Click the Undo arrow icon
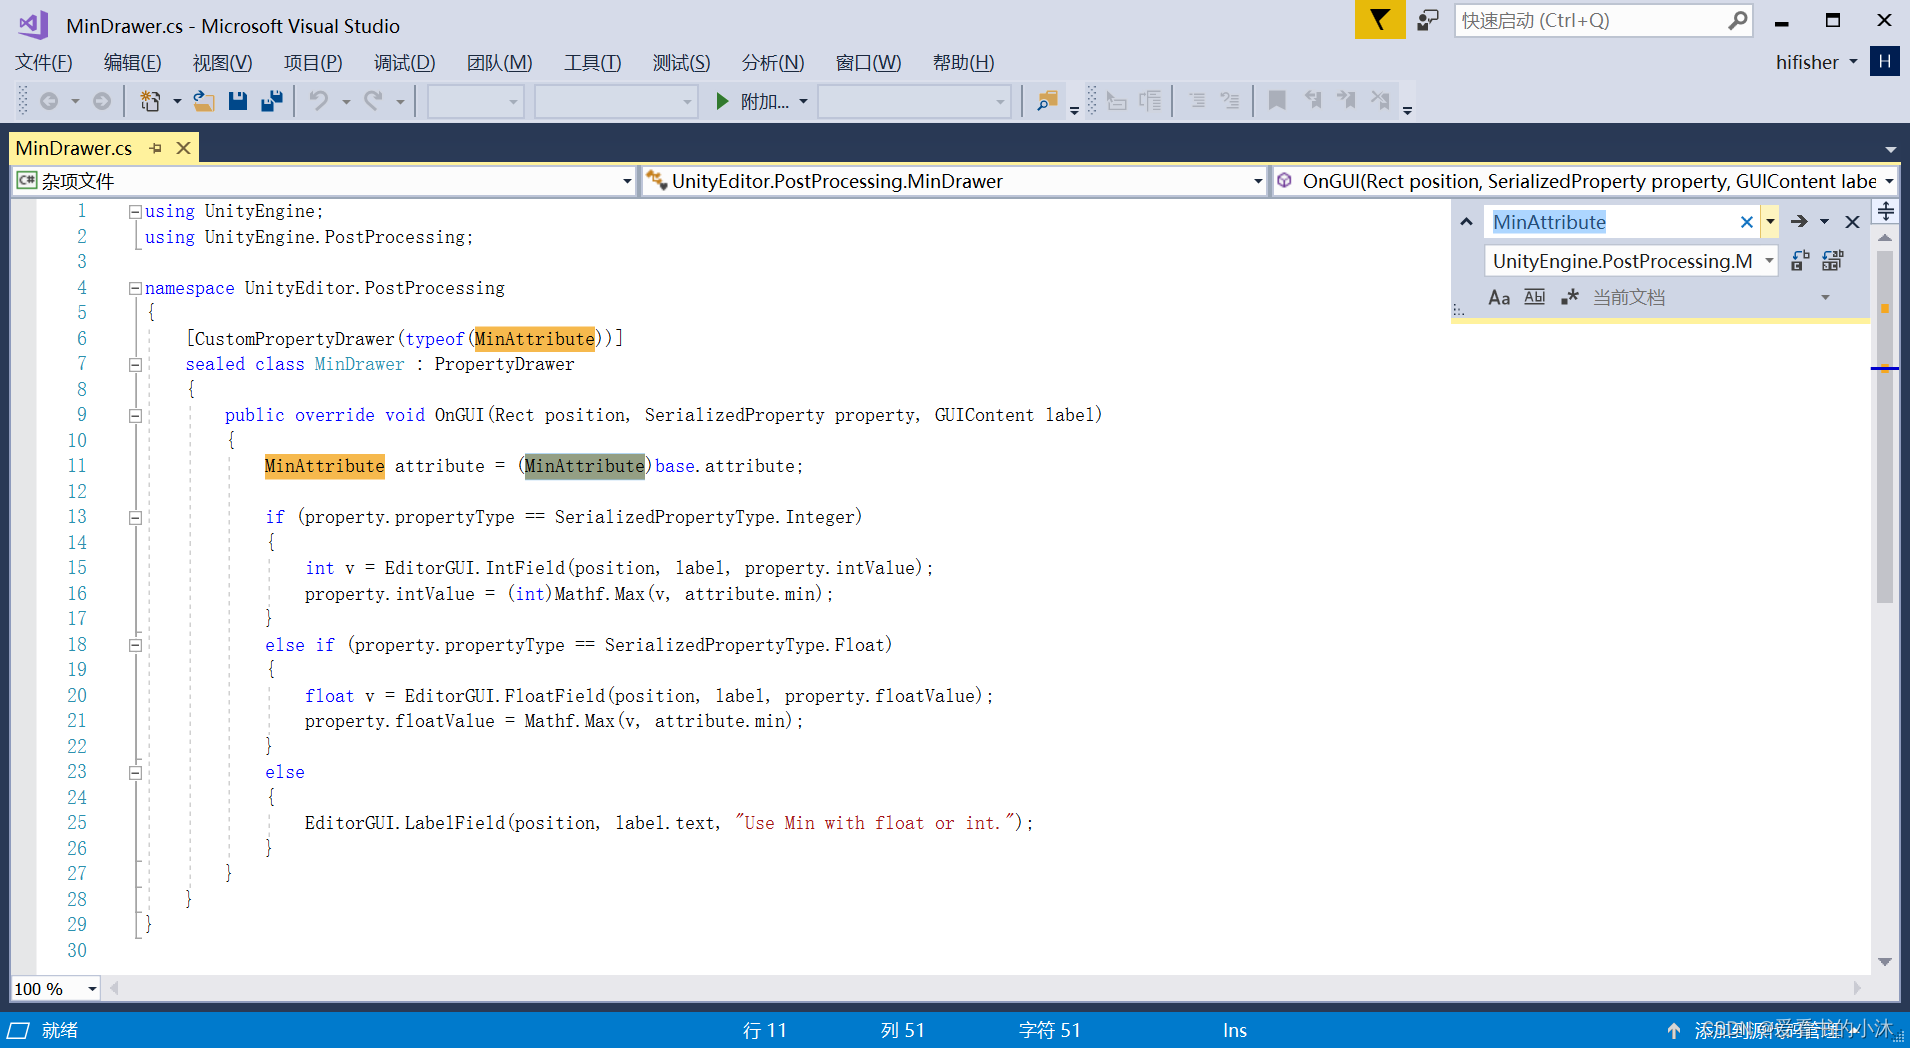 point(319,101)
